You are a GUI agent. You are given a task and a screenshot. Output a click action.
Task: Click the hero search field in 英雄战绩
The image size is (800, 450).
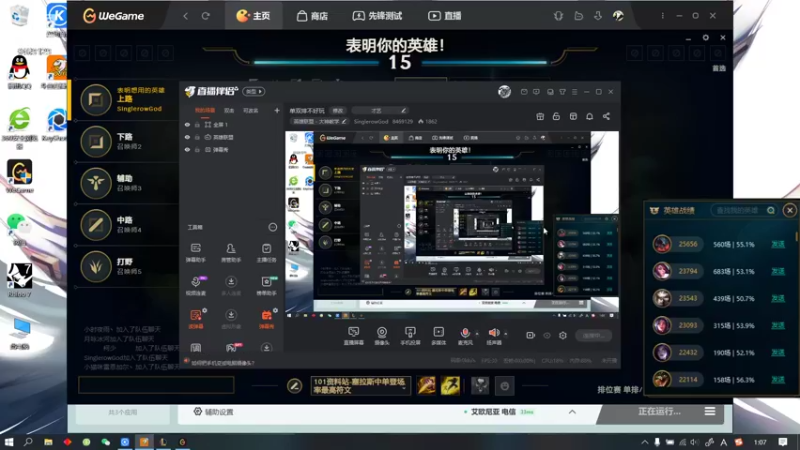[744, 210]
